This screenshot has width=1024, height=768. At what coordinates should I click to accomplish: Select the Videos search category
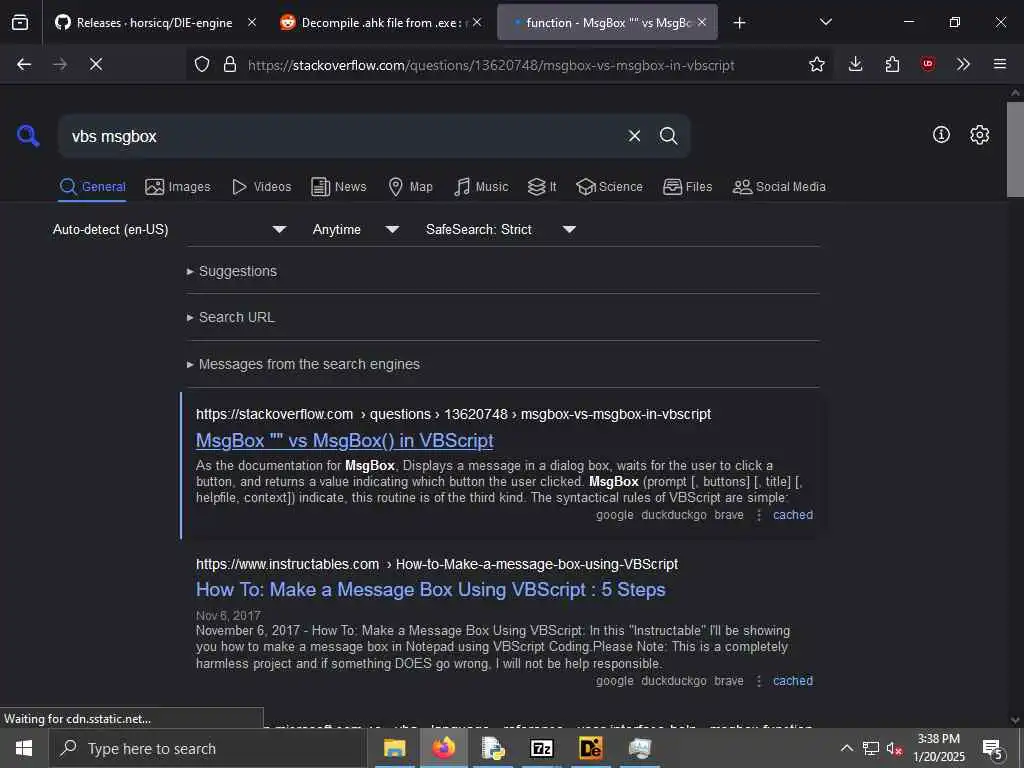click(262, 187)
